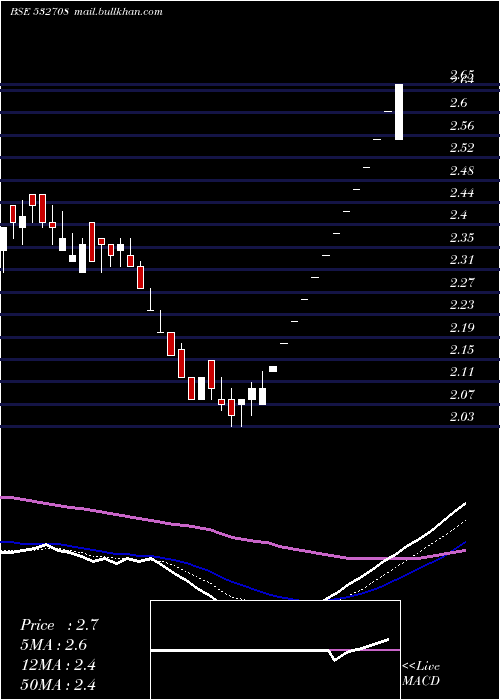Click the '5MA : 2.6' readout
The width and height of the screenshot is (500, 700).
[x=54, y=645]
